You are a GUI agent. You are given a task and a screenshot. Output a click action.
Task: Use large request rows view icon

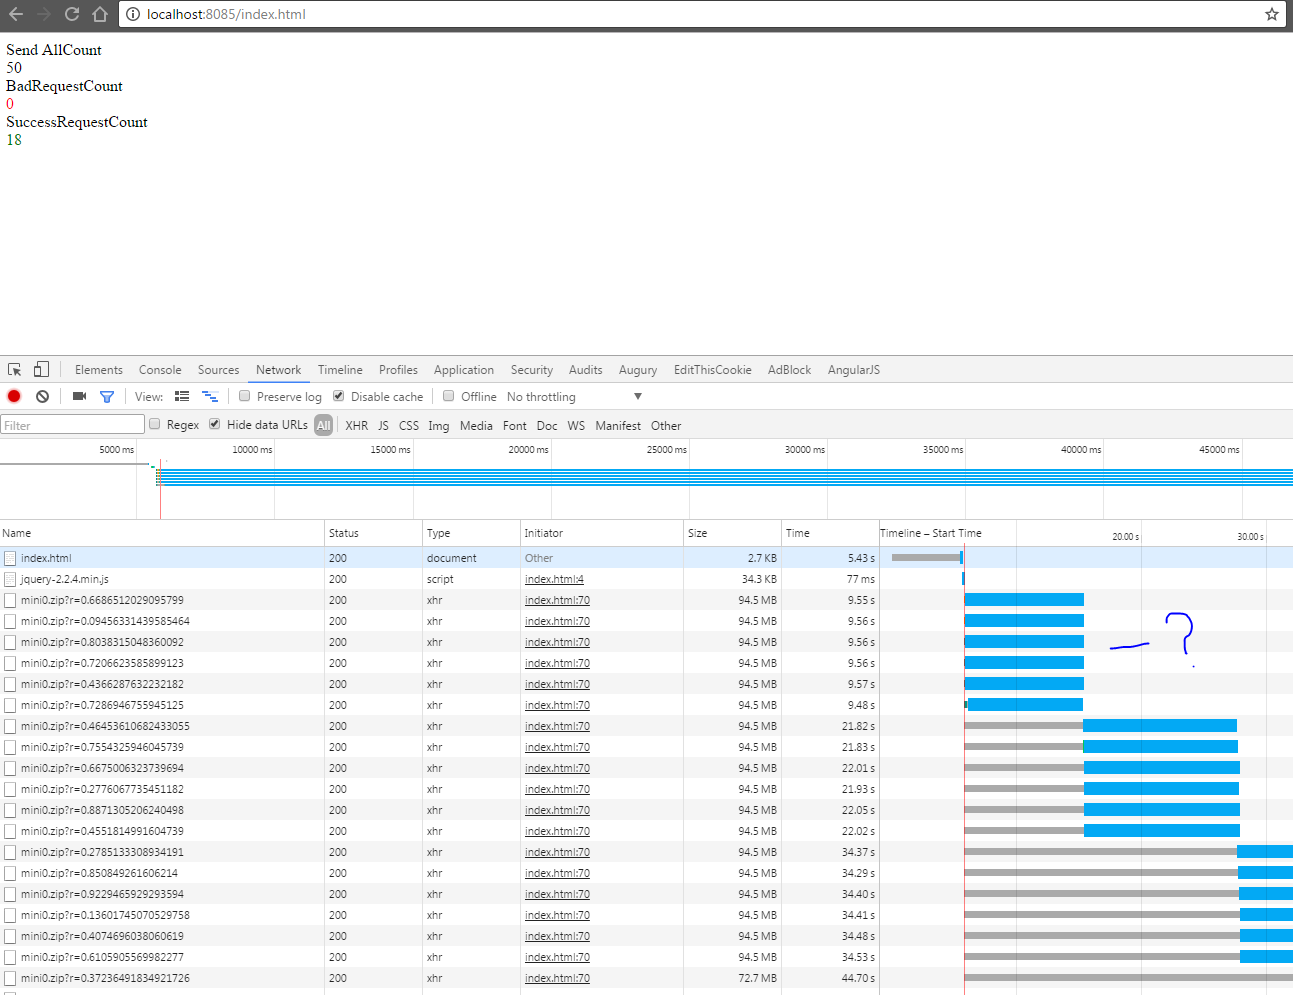pos(182,396)
